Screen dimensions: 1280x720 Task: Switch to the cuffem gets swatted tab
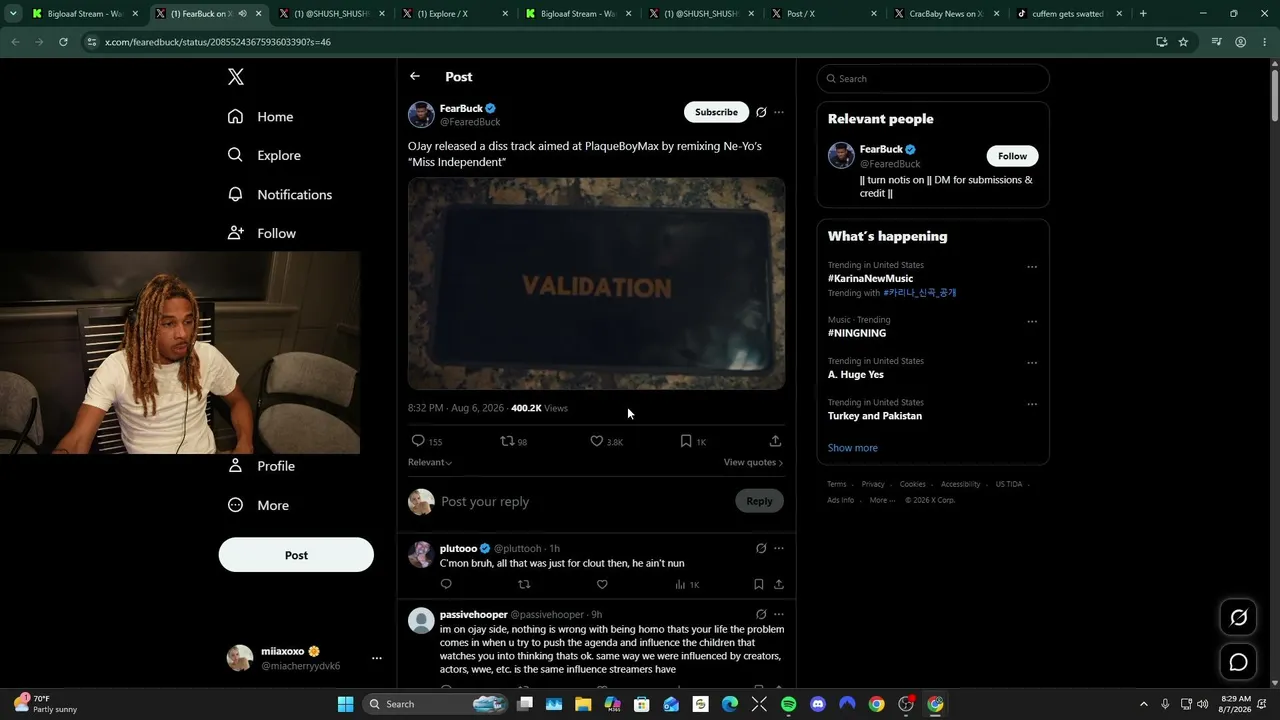pyautogui.click(x=1067, y=14)
